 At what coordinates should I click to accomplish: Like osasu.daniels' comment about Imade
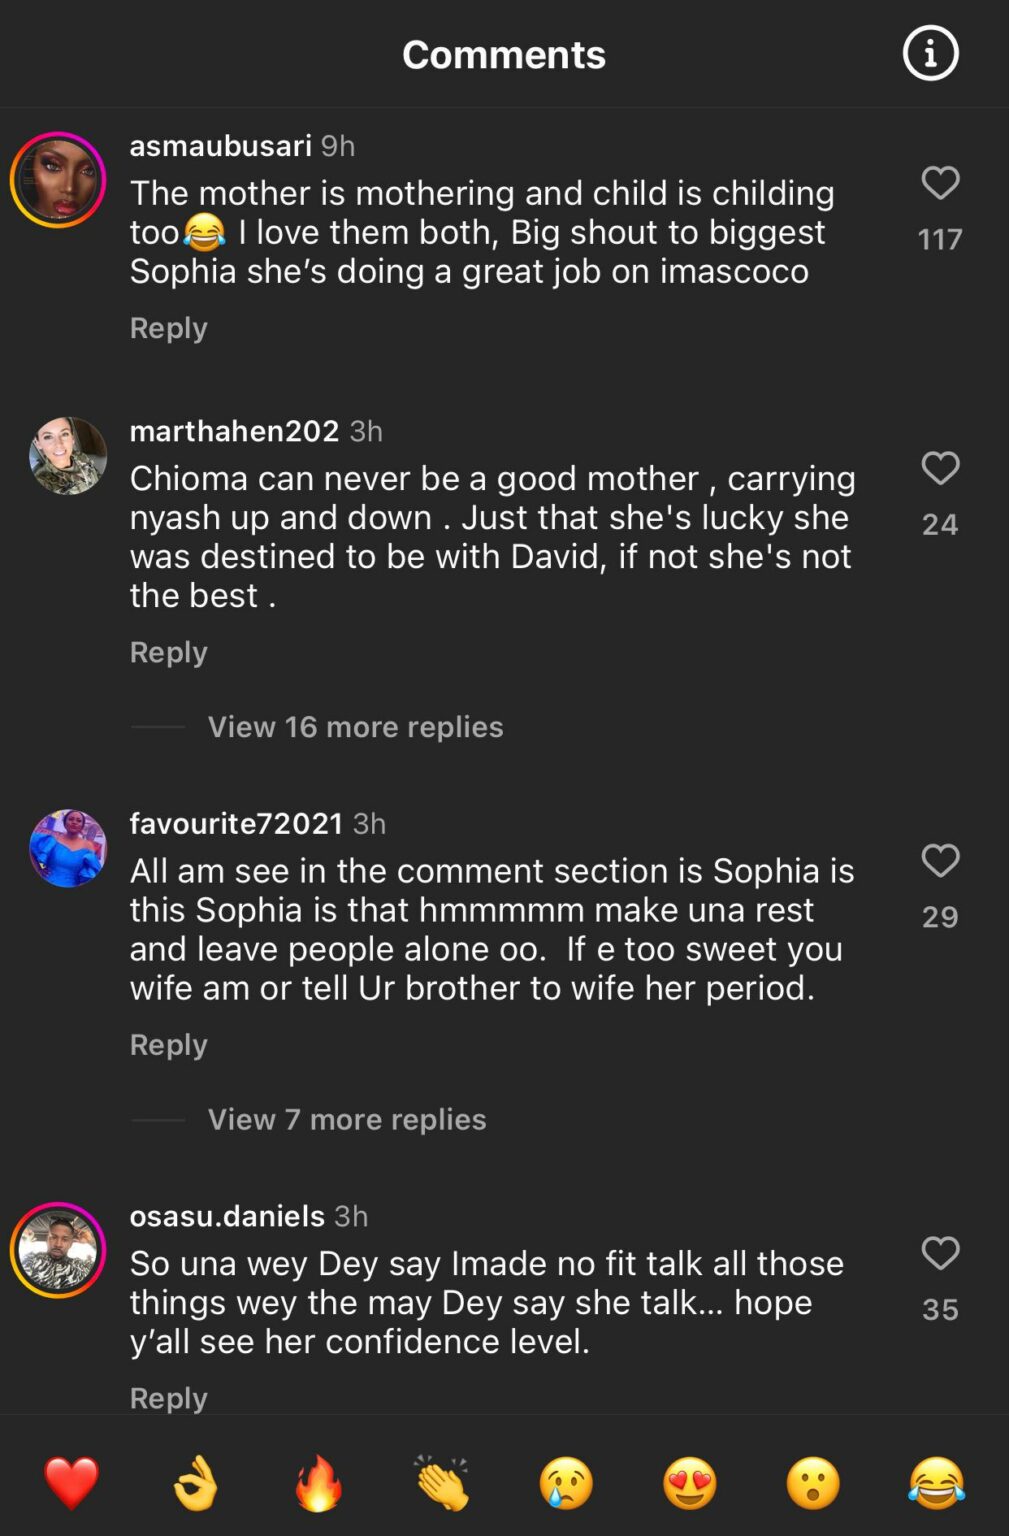point(939,1255)
